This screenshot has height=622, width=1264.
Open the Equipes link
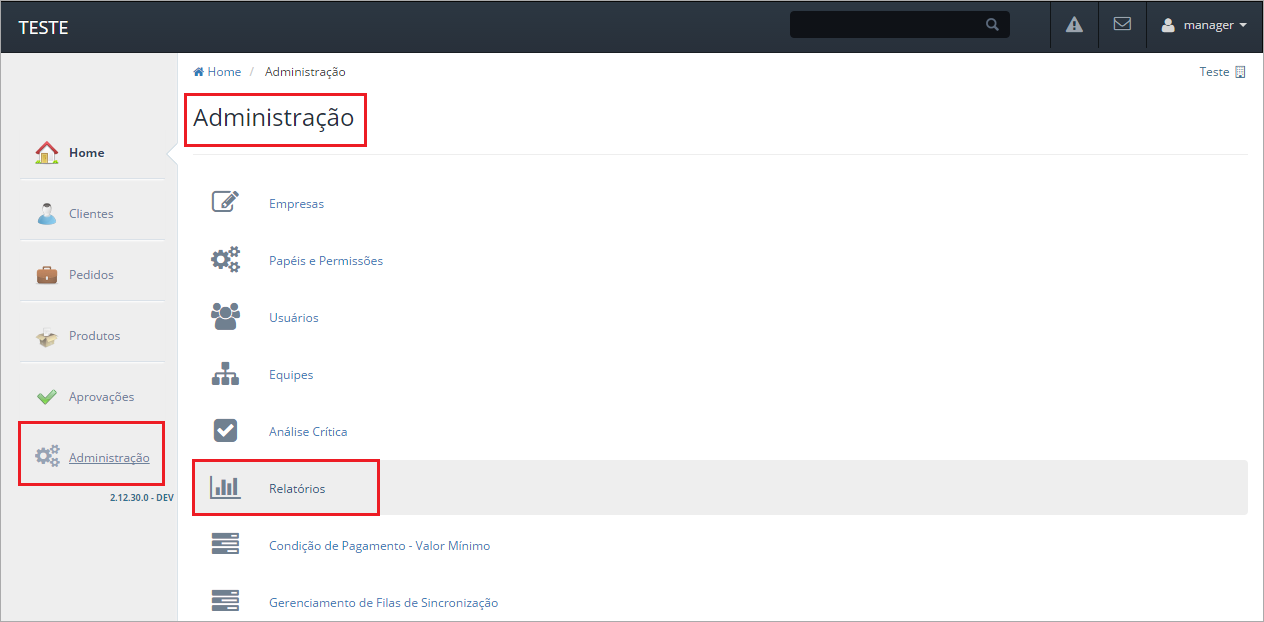point(291,375)
